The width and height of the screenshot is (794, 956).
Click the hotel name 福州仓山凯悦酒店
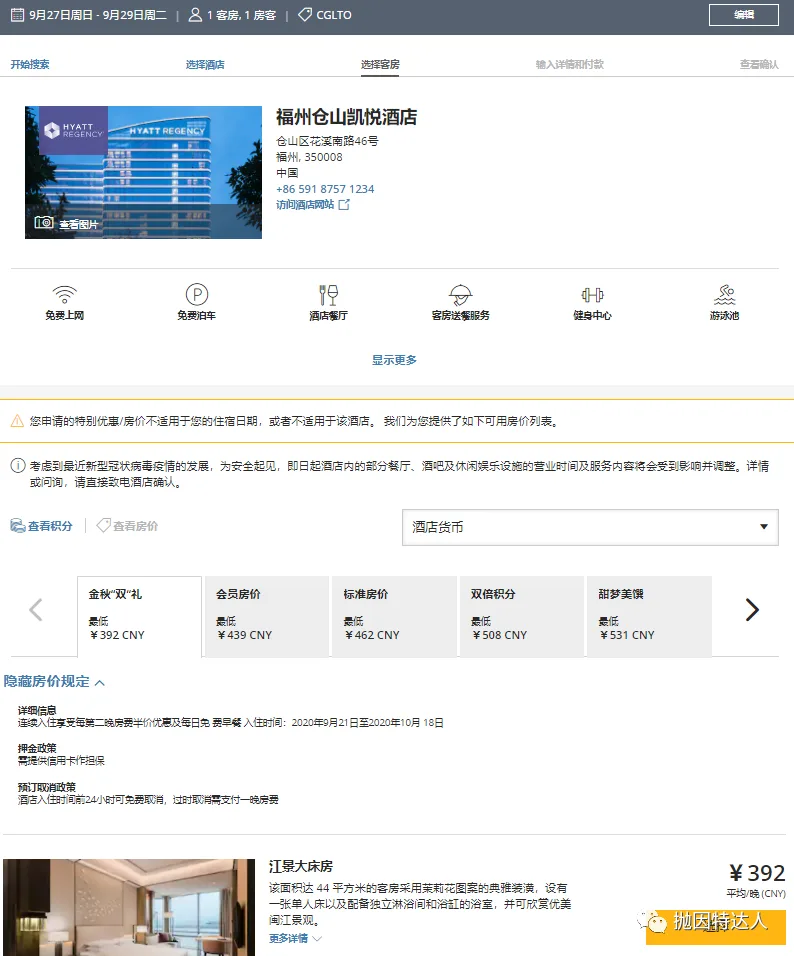click(346, 116)
